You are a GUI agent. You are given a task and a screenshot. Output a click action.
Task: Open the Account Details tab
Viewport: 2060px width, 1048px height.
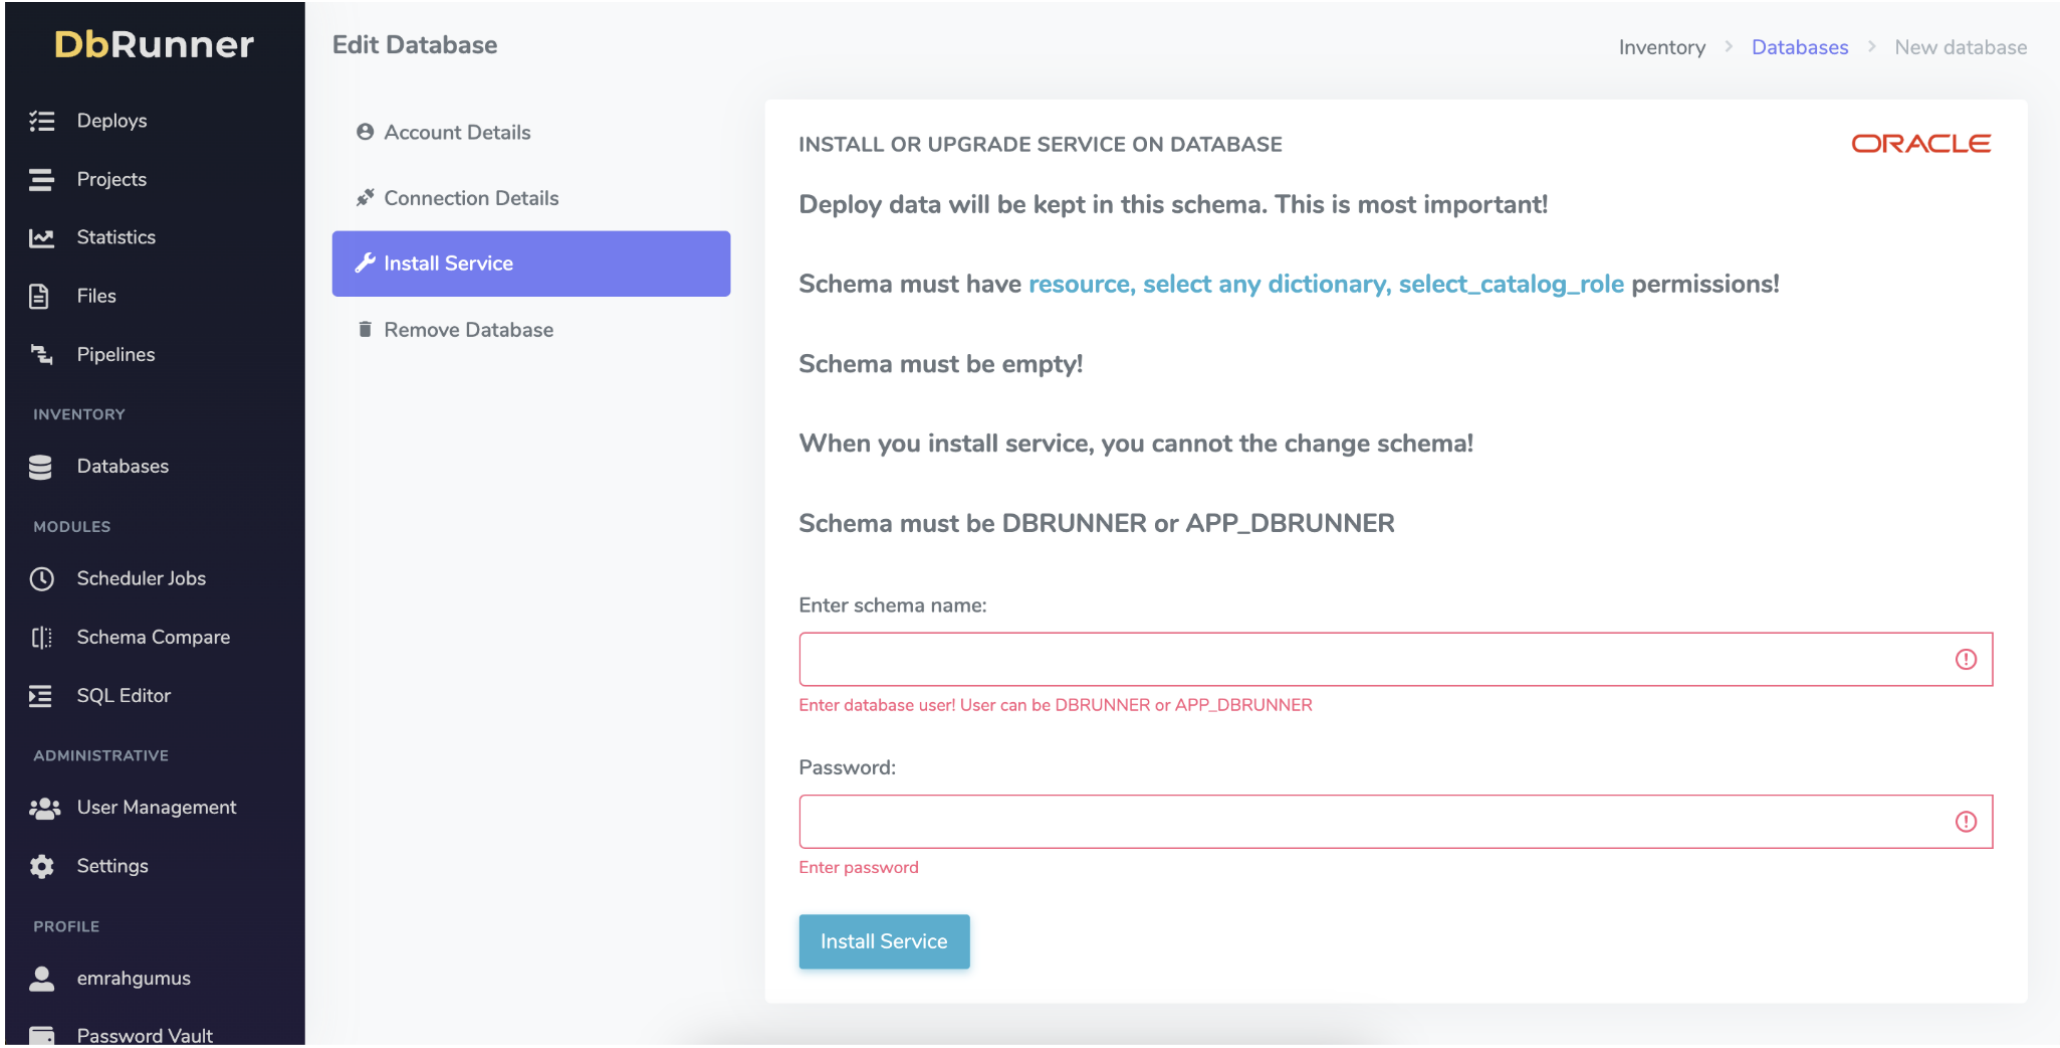point(456,133)
